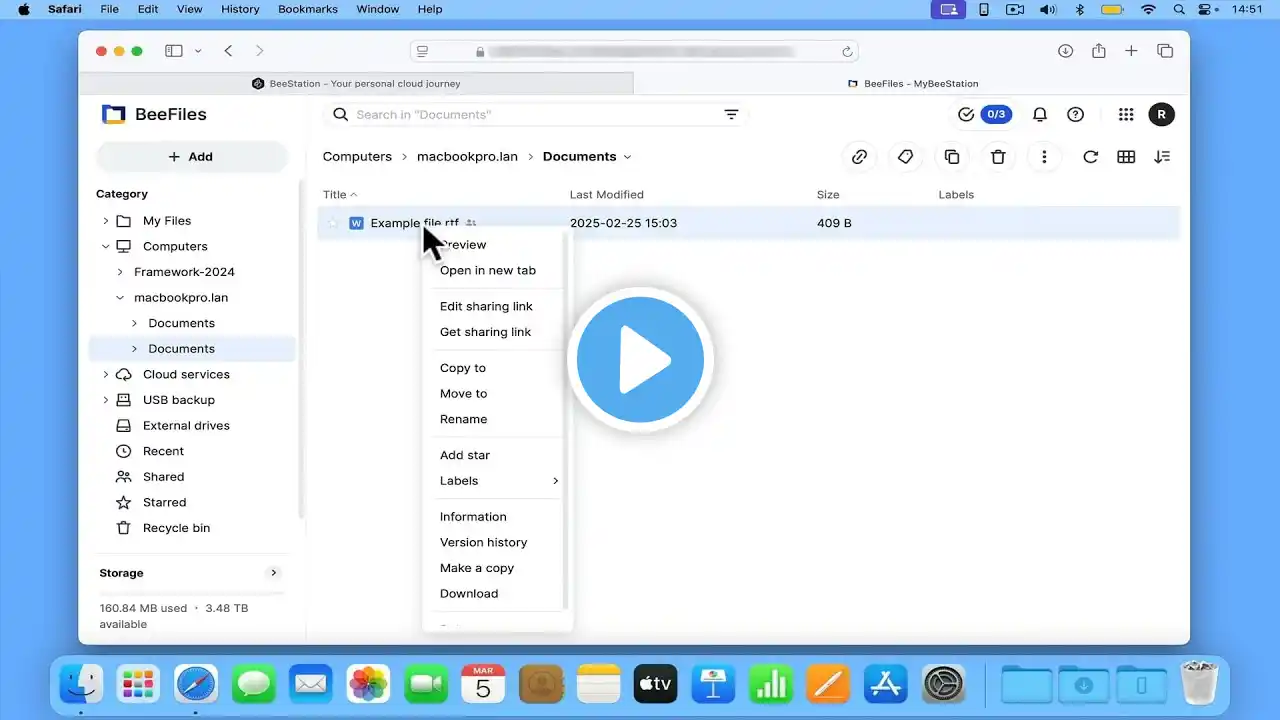Viewport: 1280px width, 720px height.
Task: Collapse the macbookpro.lan node
Action: tap(121, 298)
